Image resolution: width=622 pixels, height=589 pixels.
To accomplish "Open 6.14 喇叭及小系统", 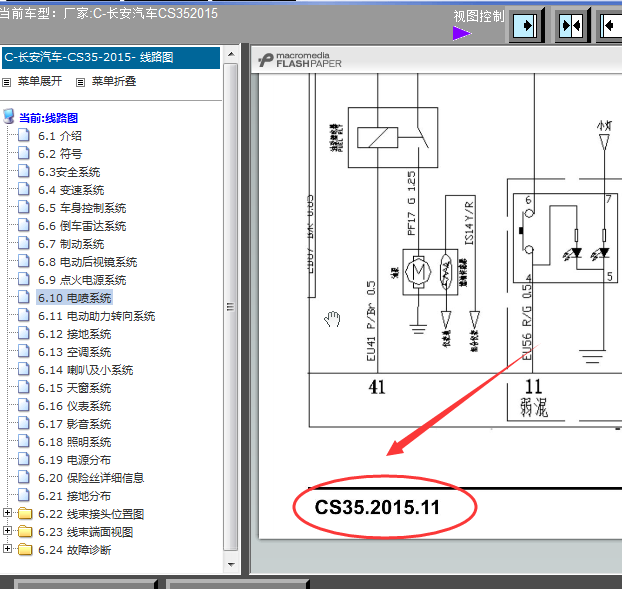I will click(x=86, y=370).
